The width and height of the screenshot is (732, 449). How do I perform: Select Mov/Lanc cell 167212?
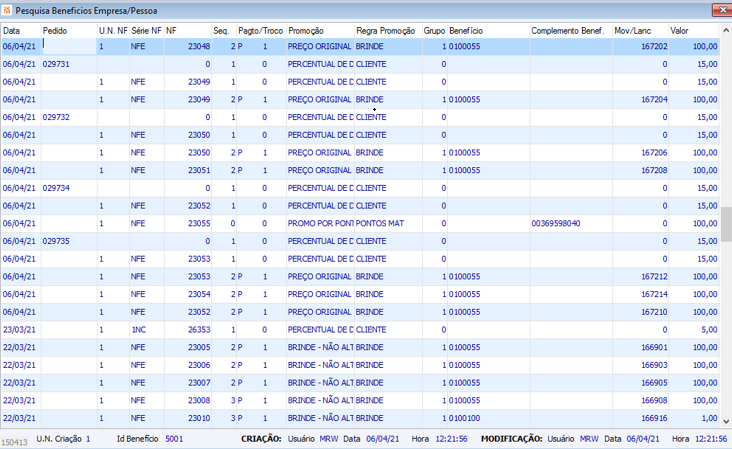(640, 277)
